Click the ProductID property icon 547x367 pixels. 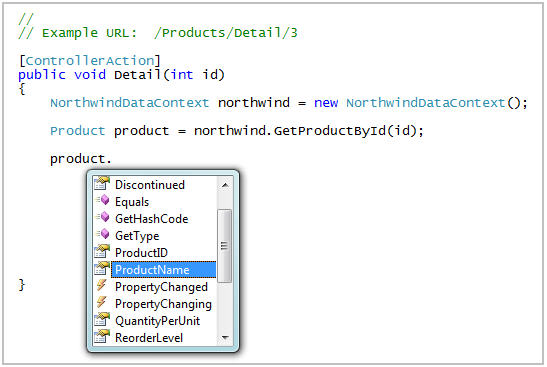tap(102, 252)
